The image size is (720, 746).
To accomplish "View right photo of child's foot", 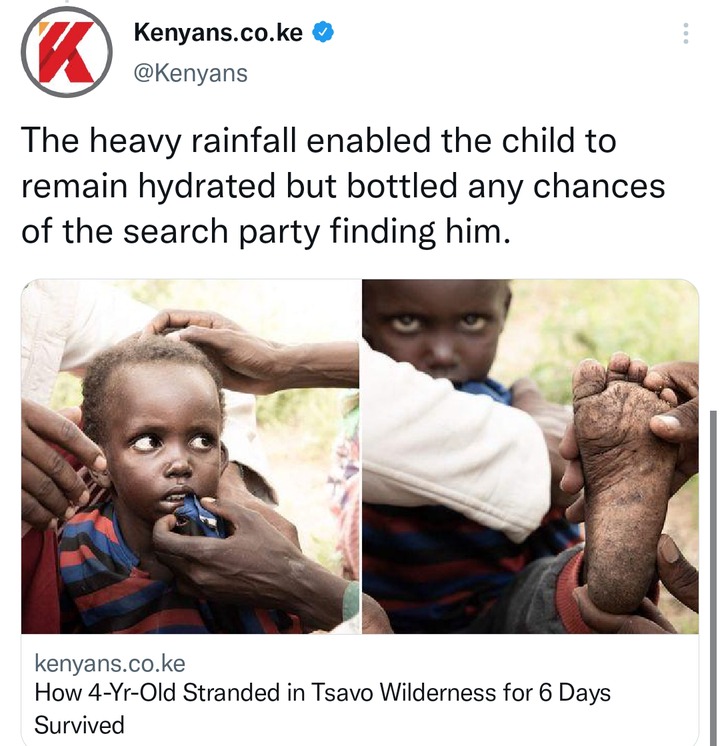I will pos(530,456).
